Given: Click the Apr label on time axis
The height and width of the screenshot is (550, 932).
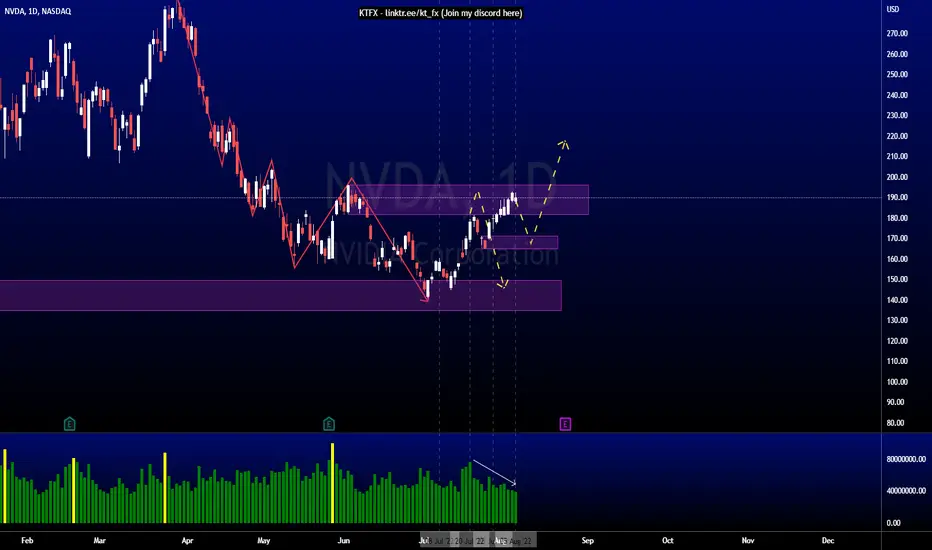Looking at the screenshot, I should [187, 540].
